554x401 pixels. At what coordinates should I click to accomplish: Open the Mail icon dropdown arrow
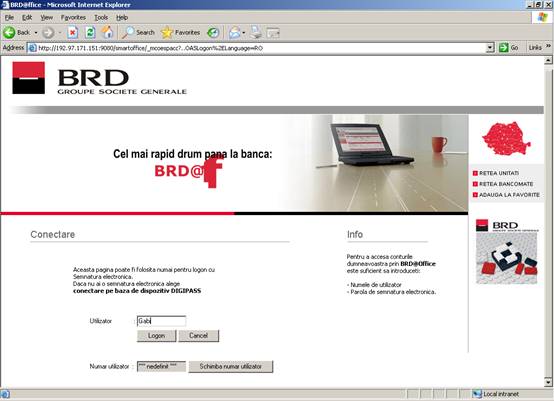[244, 33]
